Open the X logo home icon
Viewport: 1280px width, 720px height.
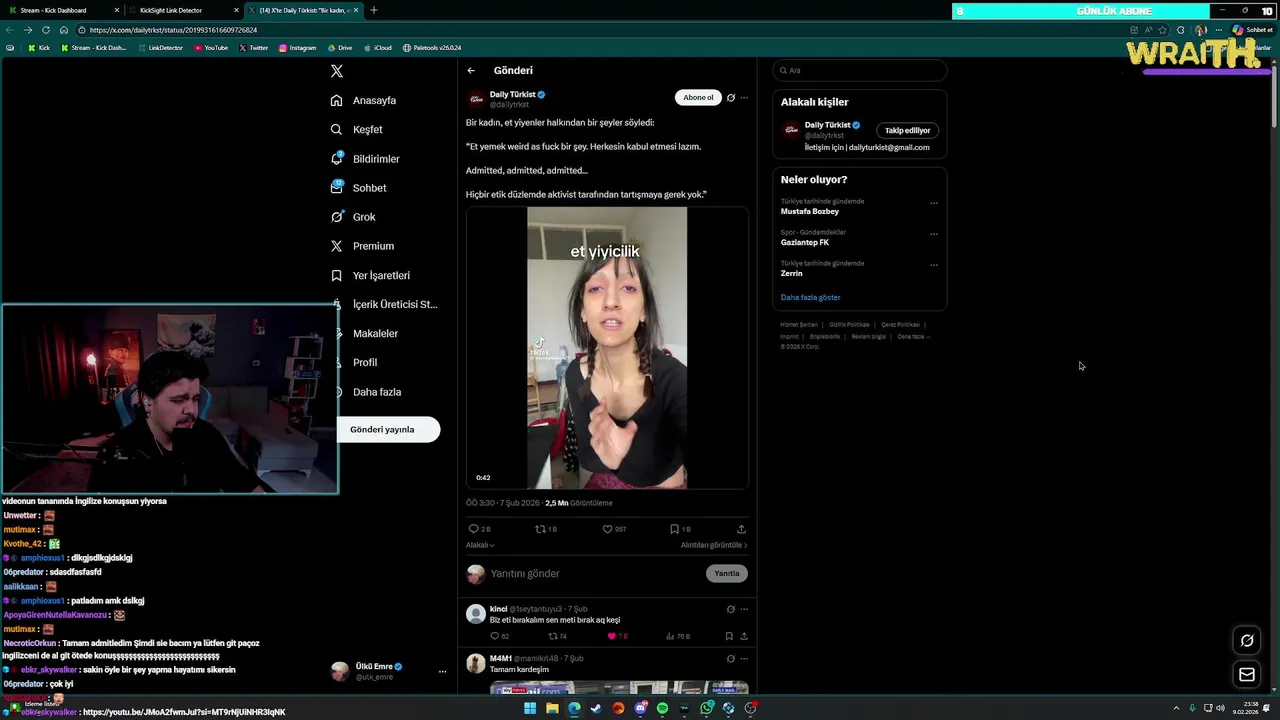[337, 71]
